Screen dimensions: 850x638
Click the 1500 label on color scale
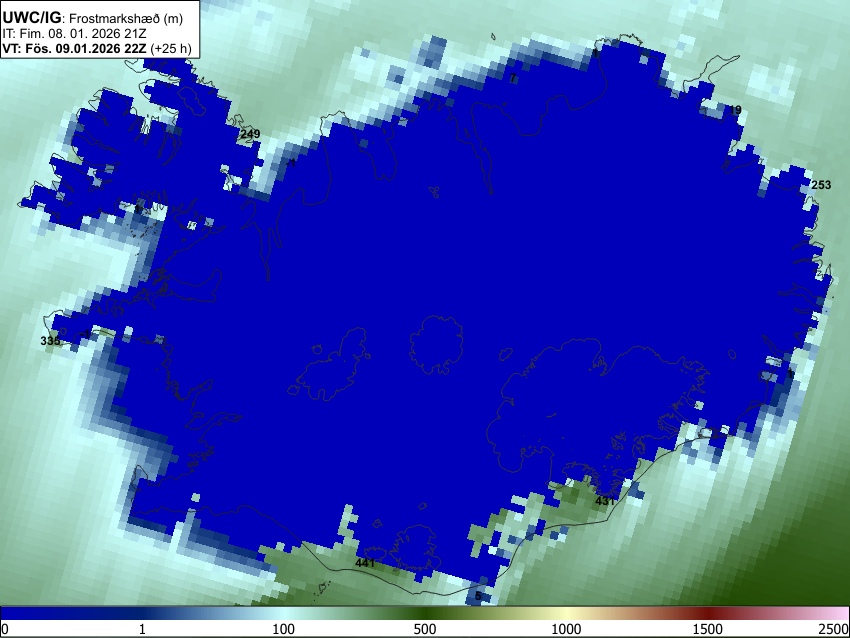coord(707,629)
